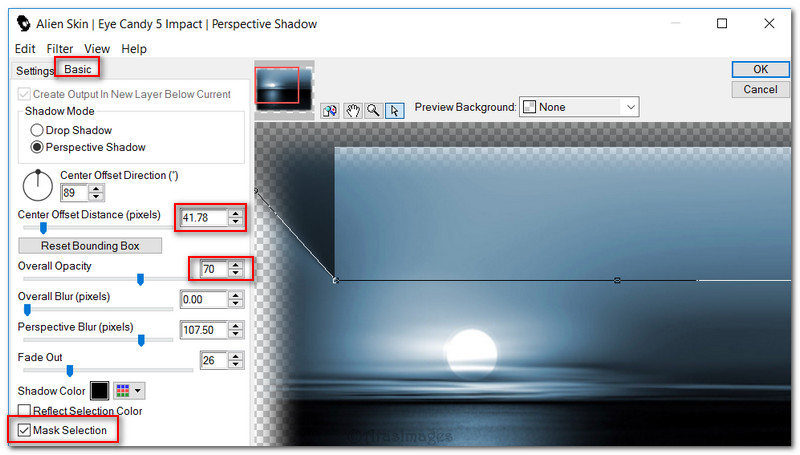The width and height of the screenshot is (800, 455).
Task: Open the Filter menu
Action: coord(59,48)
